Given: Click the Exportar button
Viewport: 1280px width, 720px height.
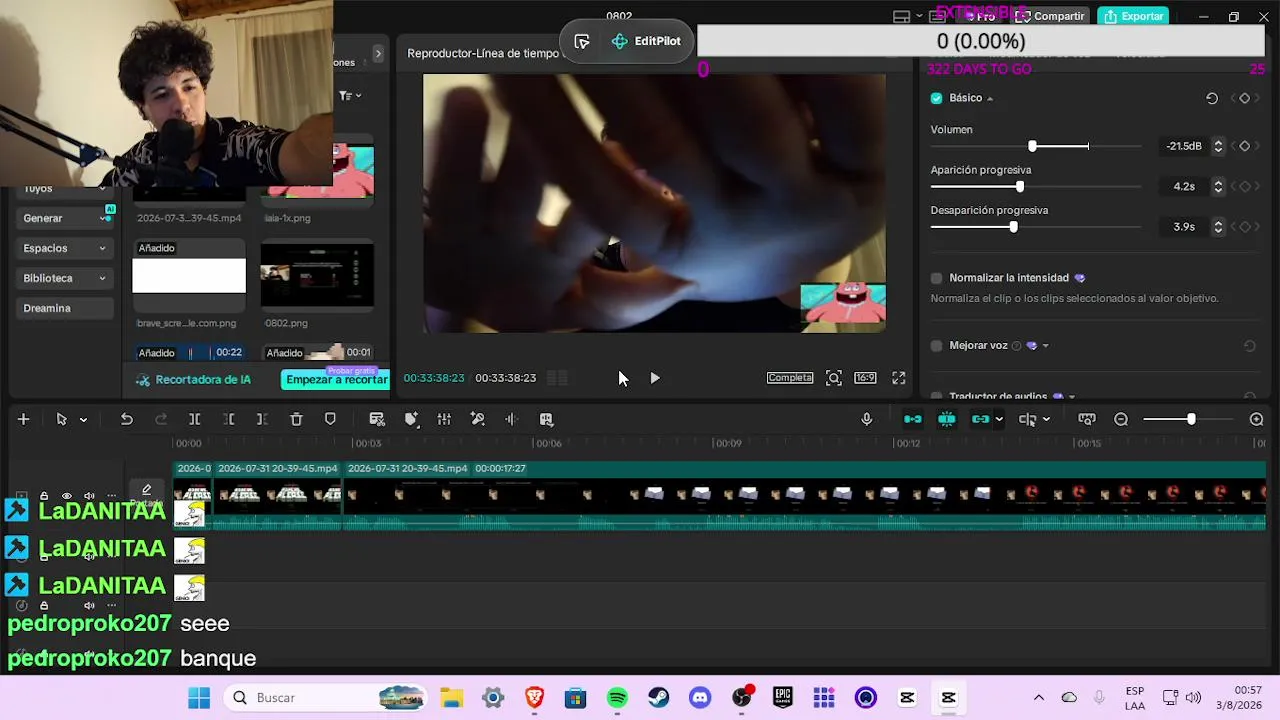Looking at the screenshot, I should coord(1134,16).
